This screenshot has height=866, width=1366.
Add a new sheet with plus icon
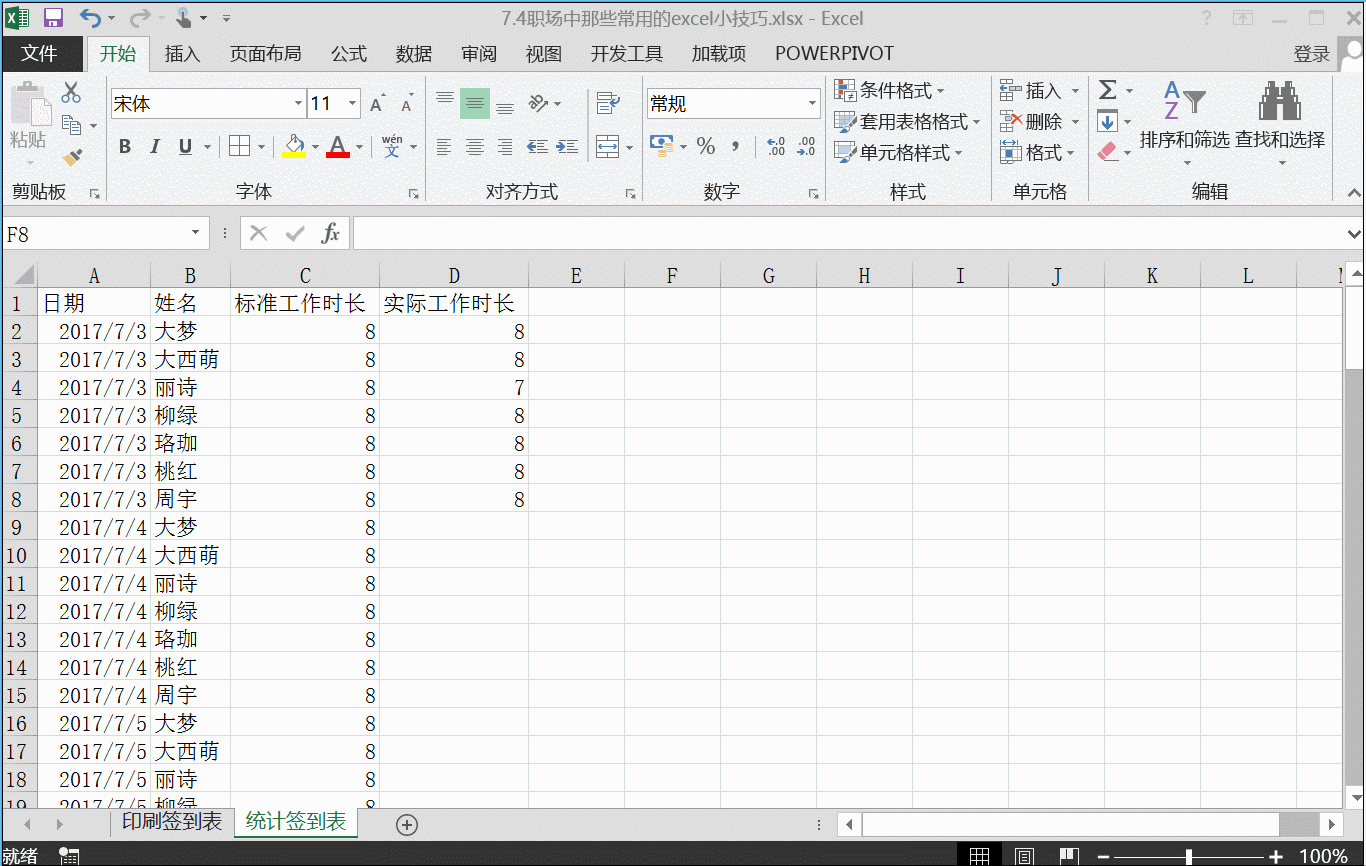[407, 824]
